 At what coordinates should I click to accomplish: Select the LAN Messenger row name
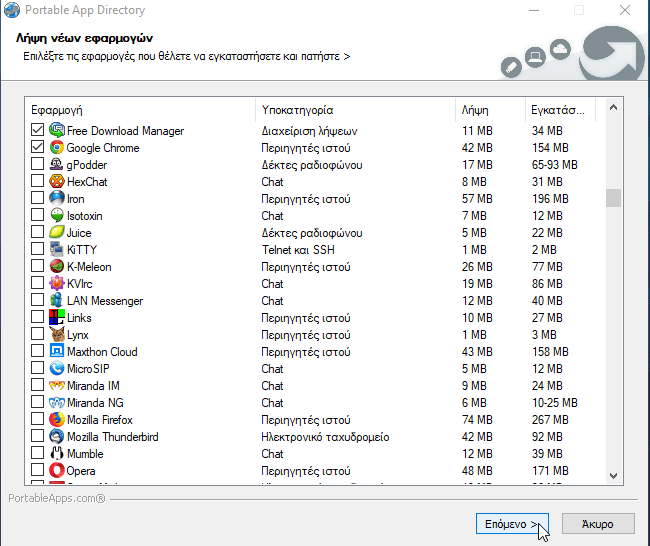(105, 301)
